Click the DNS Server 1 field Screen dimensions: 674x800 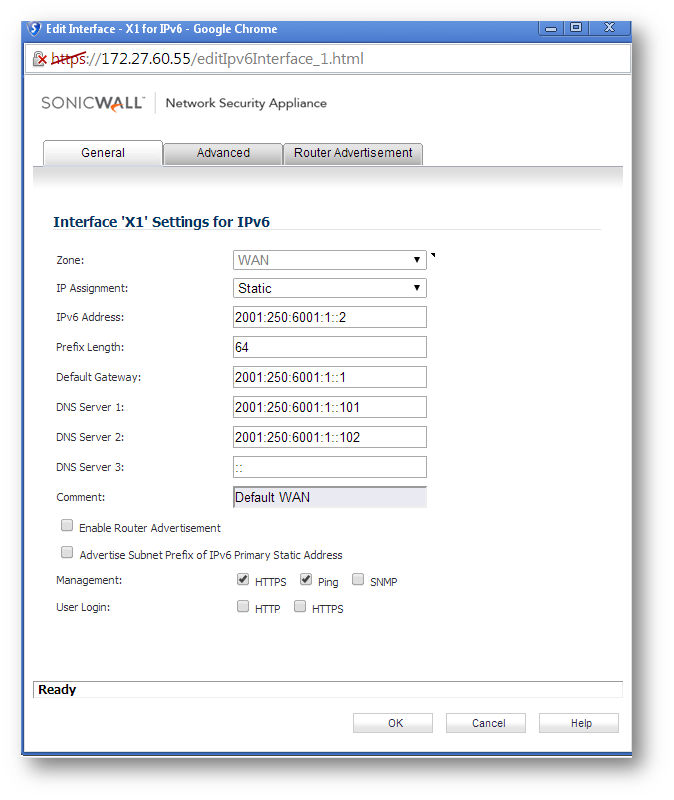[x=330, y=407]
